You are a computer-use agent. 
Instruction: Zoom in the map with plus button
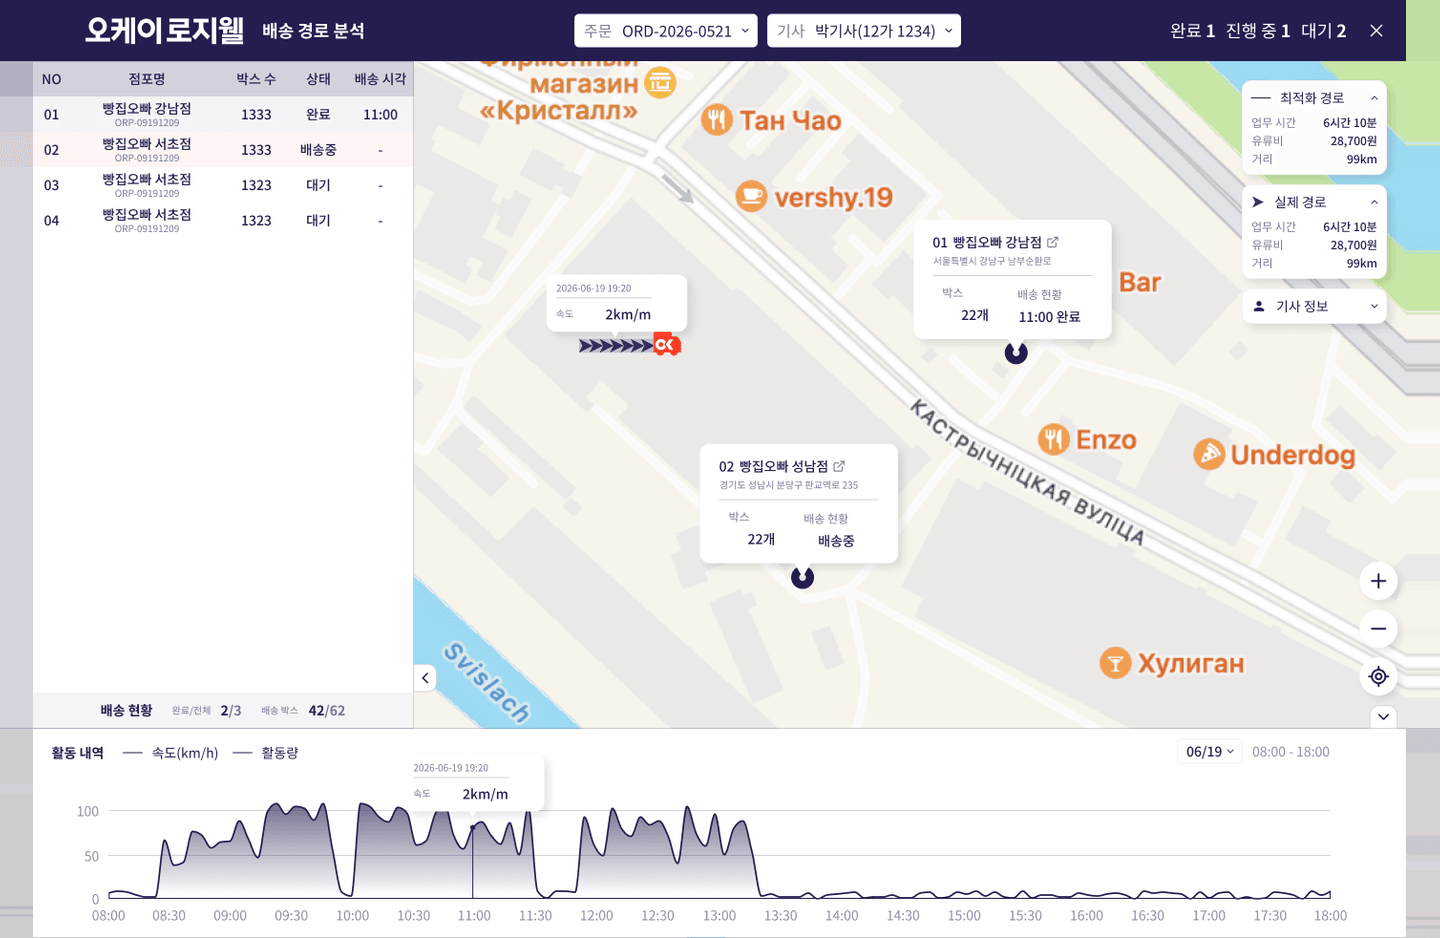[1378, 581]
